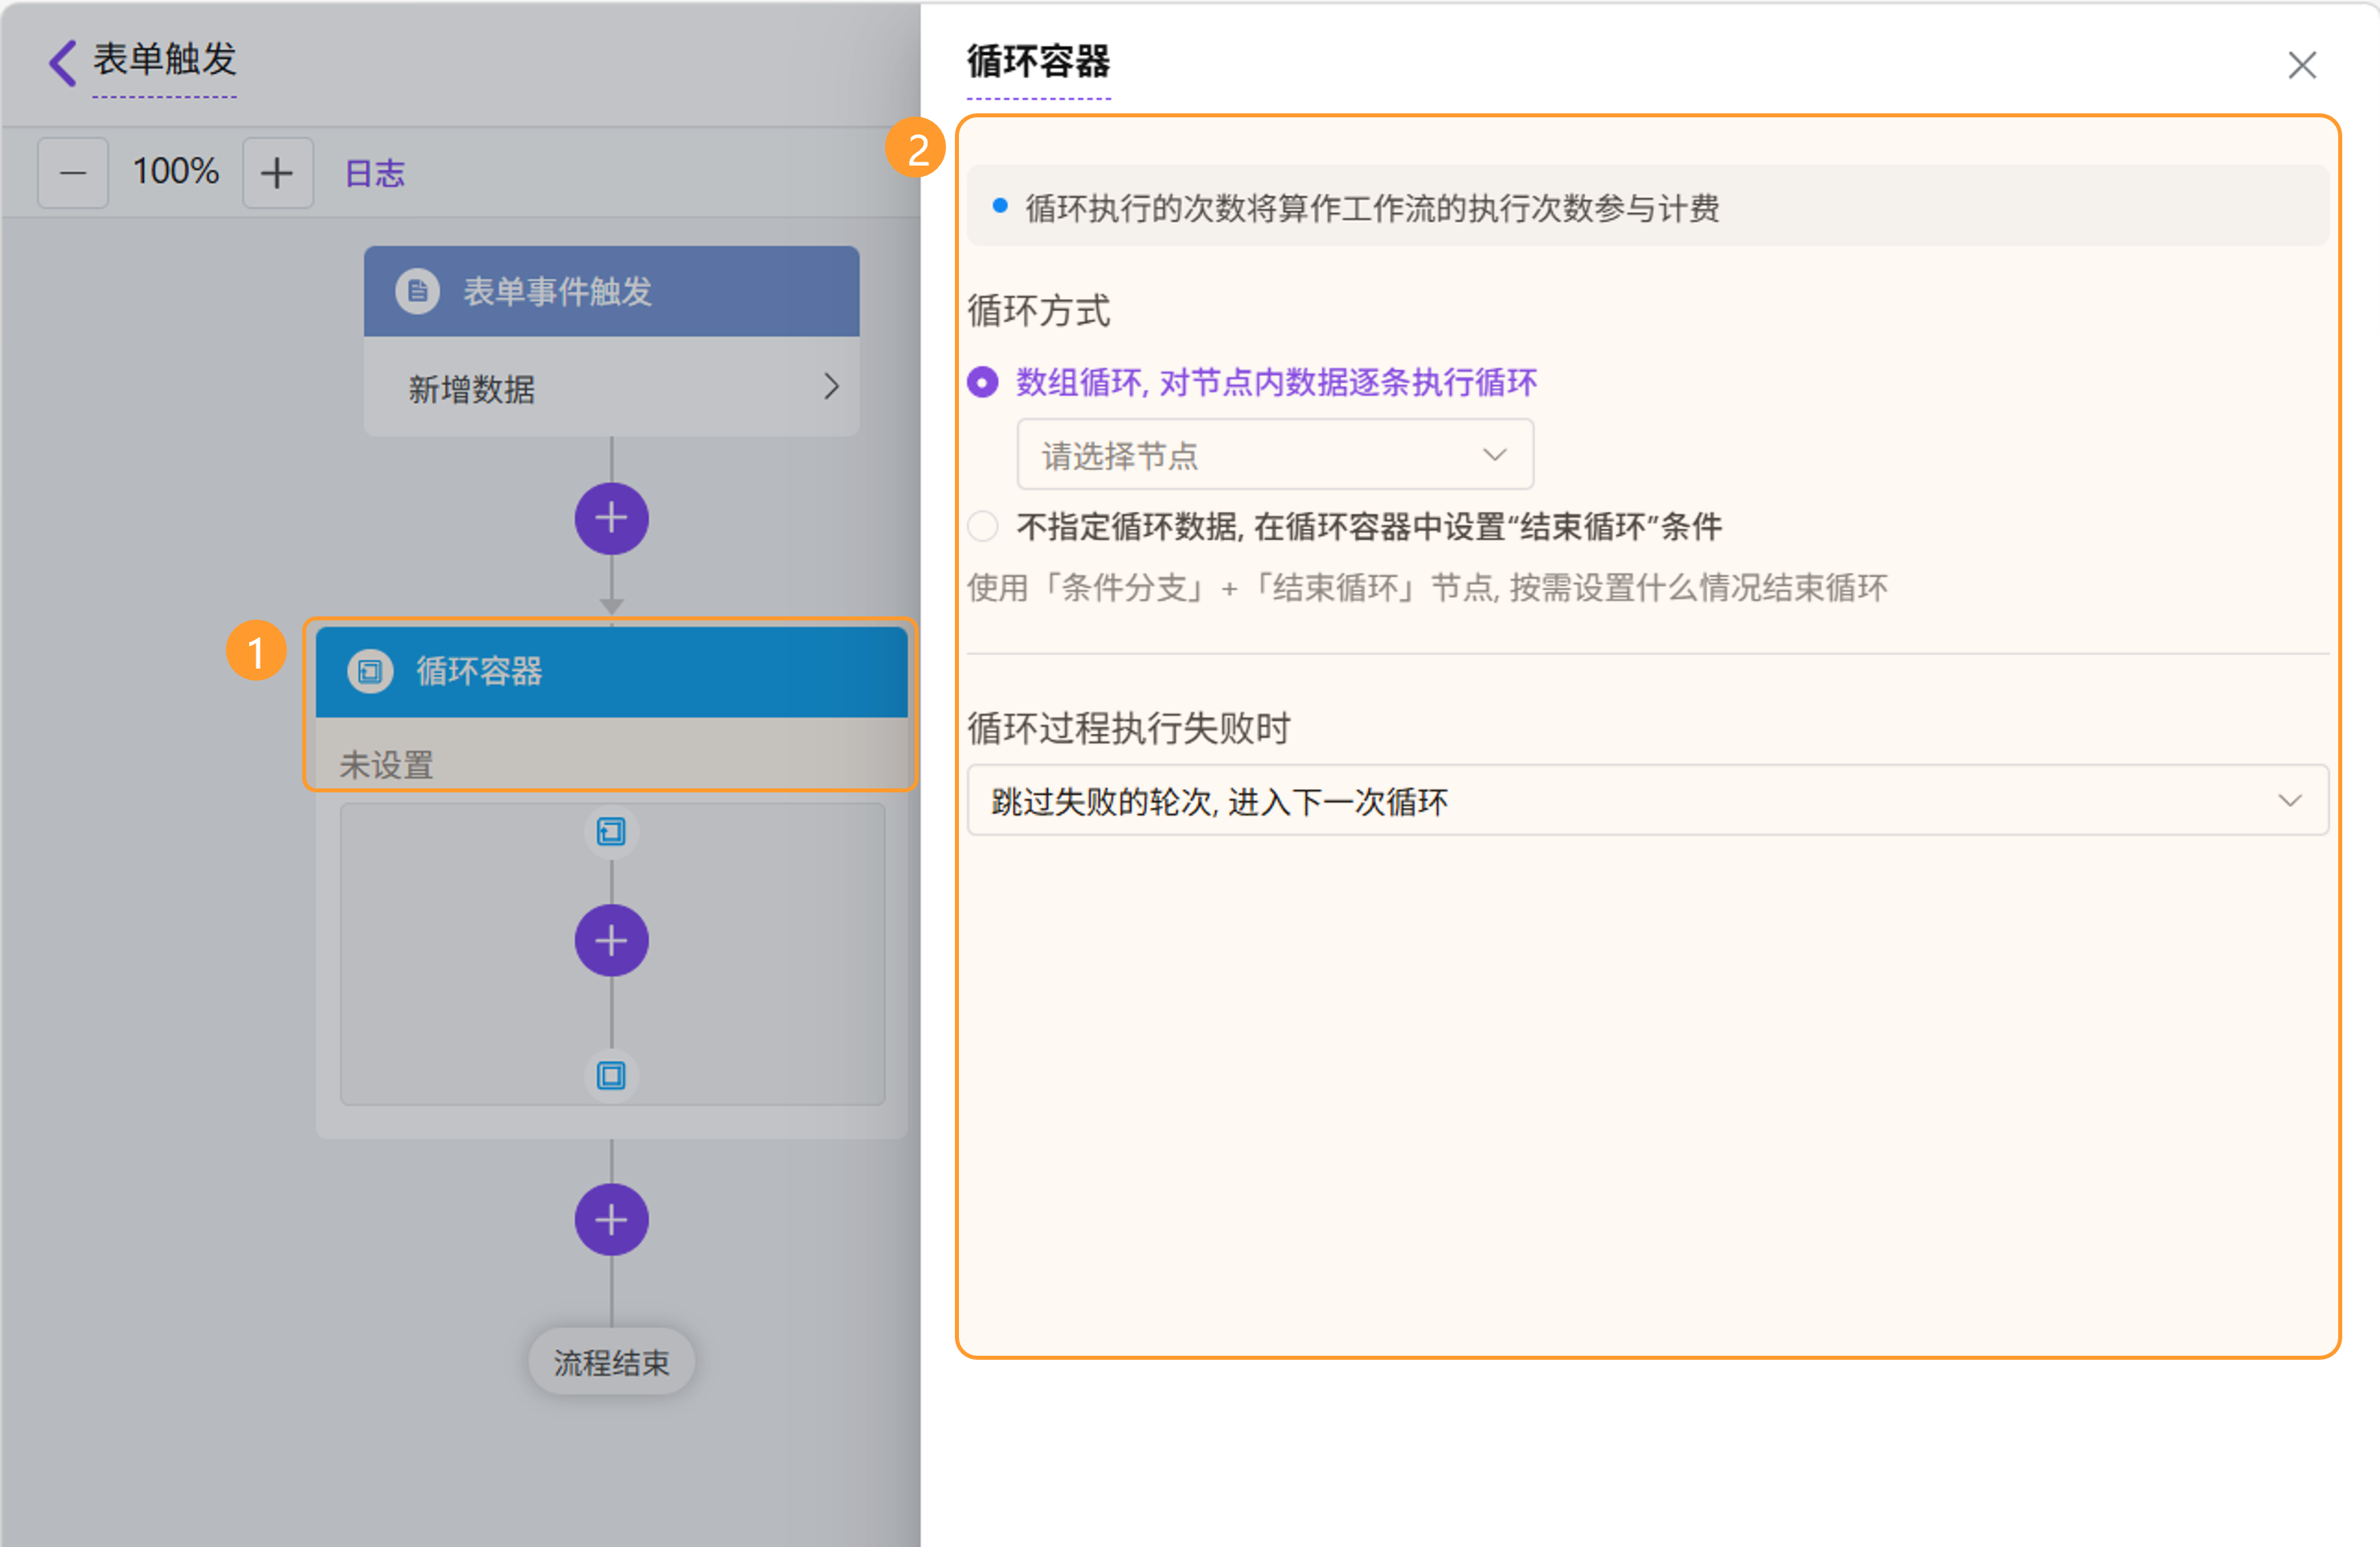
Task: Click the 表单事件触发 node document icon
Action: [x=417, y=291]
